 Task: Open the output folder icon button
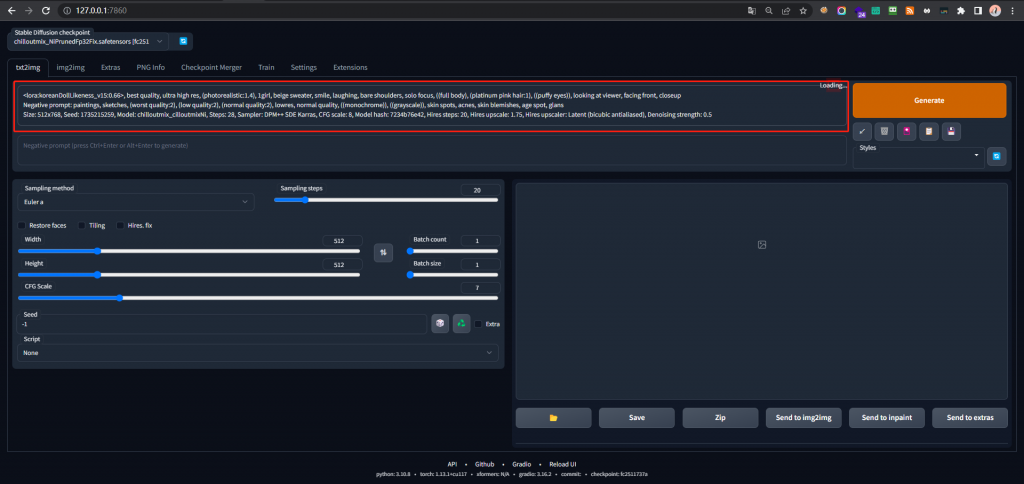553,417
